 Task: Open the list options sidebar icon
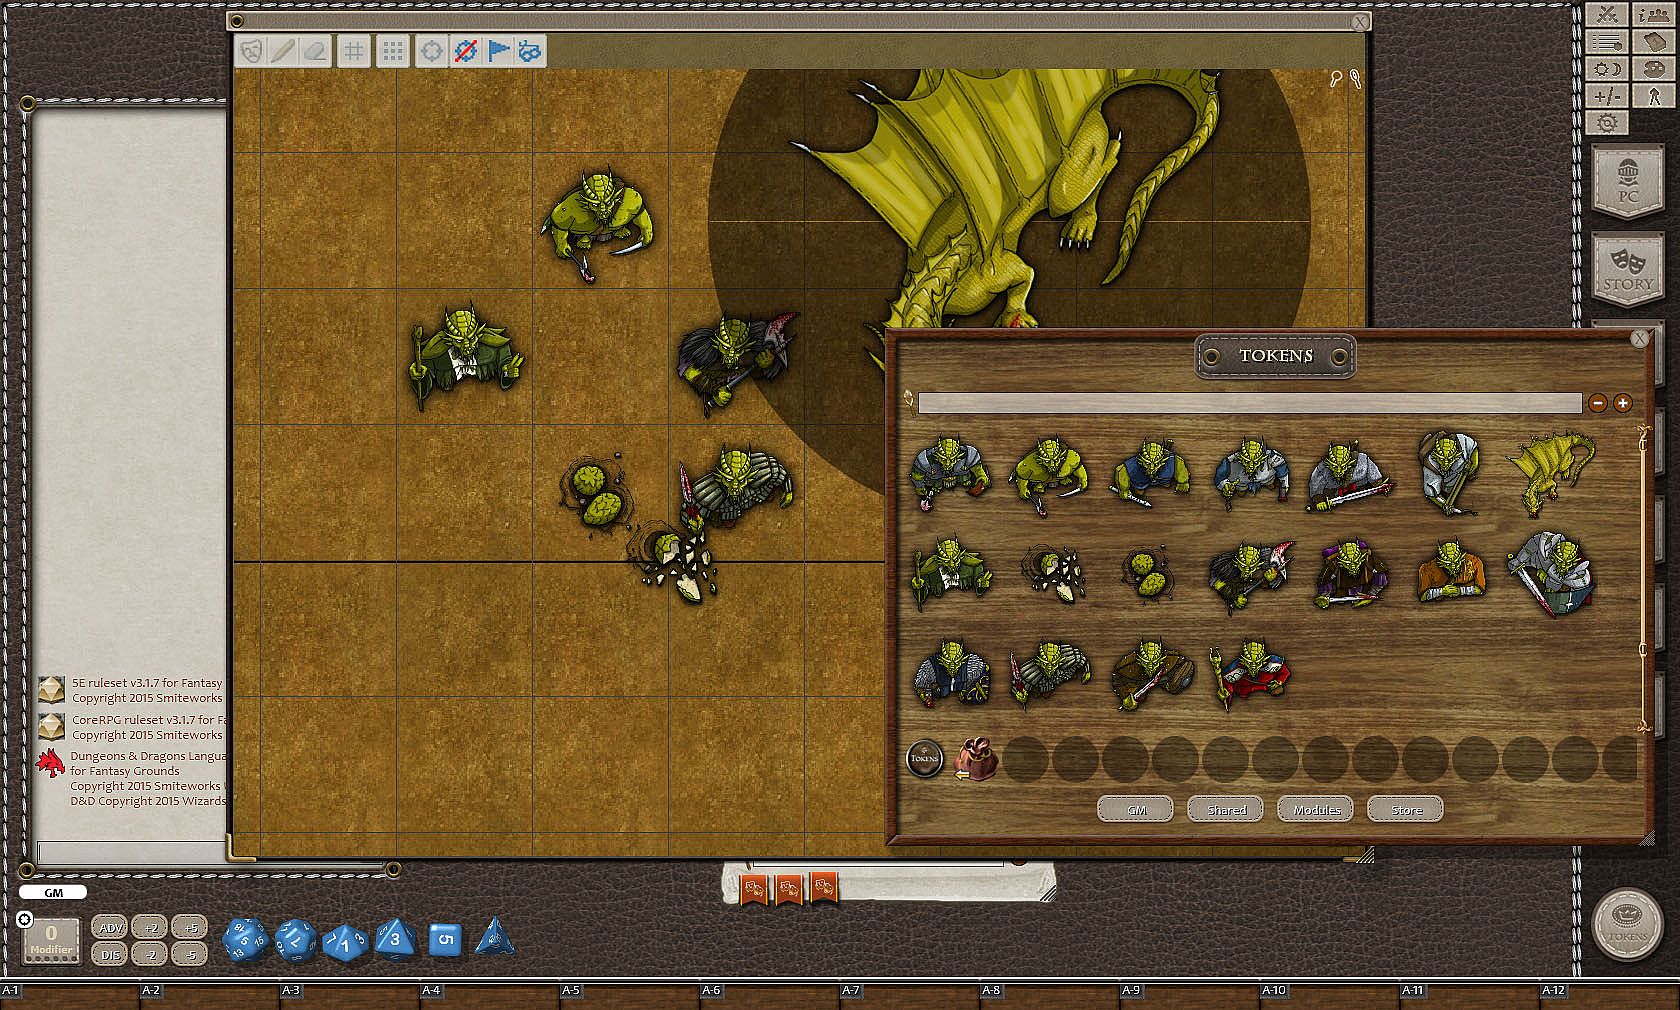[x=1608, y=42]
